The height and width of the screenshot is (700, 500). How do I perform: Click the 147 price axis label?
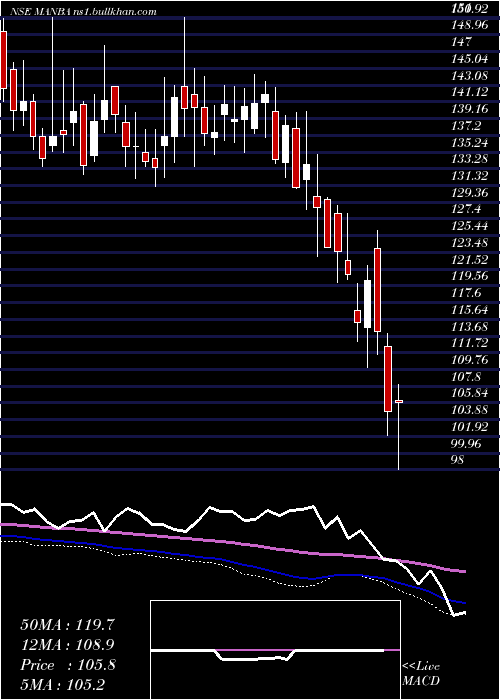462,42
